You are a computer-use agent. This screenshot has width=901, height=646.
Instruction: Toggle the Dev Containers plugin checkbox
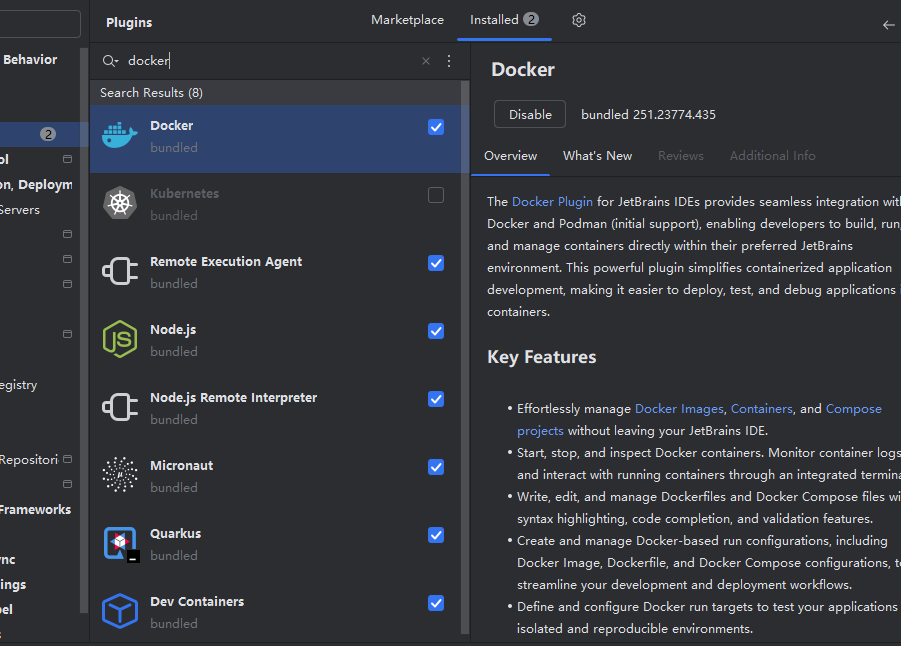point(436,603)
